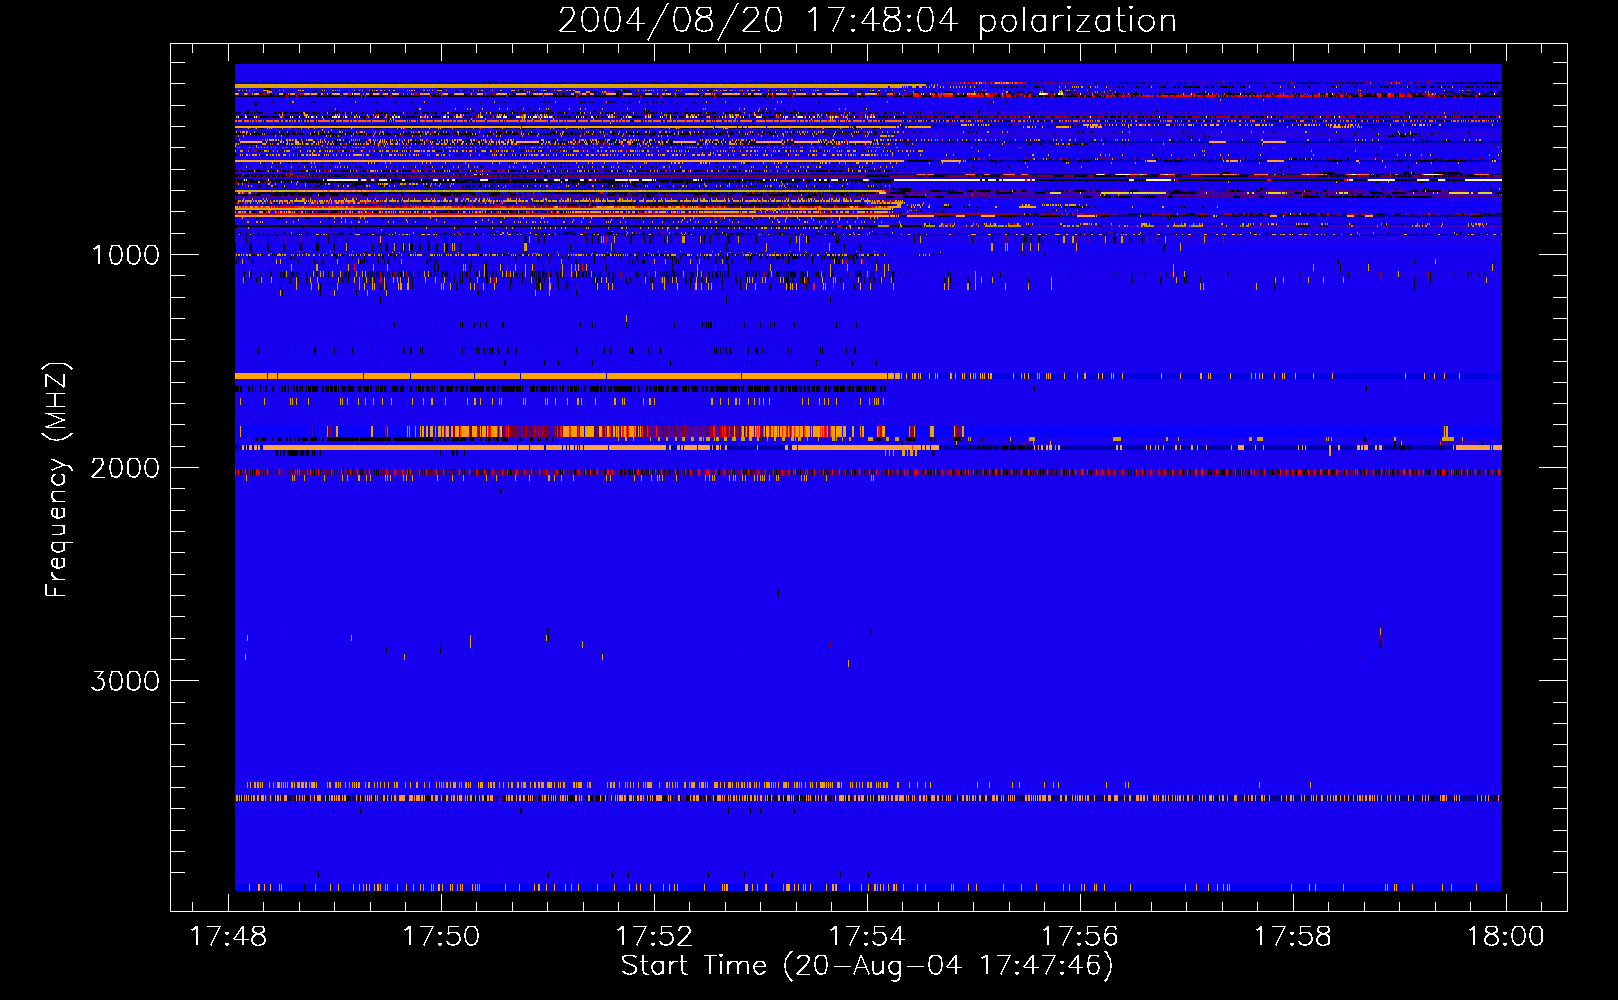Click the 'Frequency (MHZ)' axis label
This screenshot has width=1618, height=1000.
click(x=57, y=480)
